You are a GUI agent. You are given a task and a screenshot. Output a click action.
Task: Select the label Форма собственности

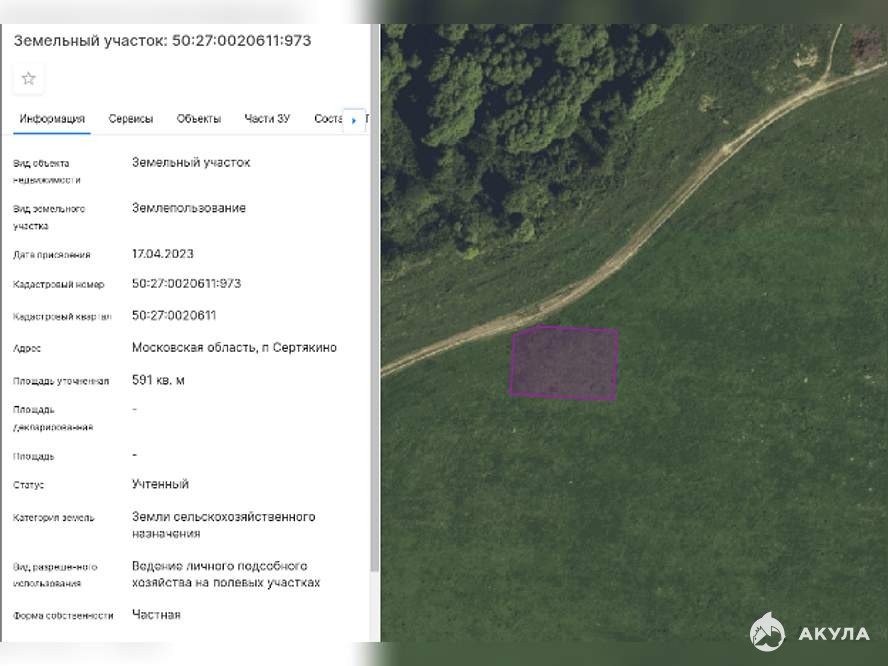click(x=63, y=616)
